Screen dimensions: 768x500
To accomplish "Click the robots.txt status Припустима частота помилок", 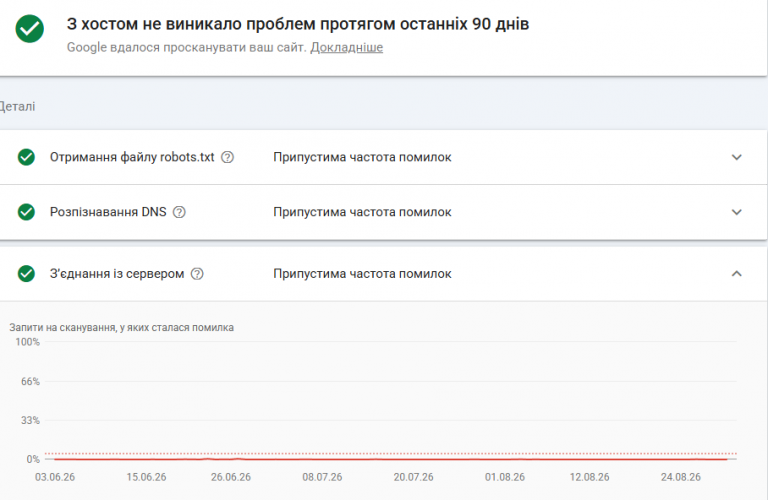I will coord(362,157).
